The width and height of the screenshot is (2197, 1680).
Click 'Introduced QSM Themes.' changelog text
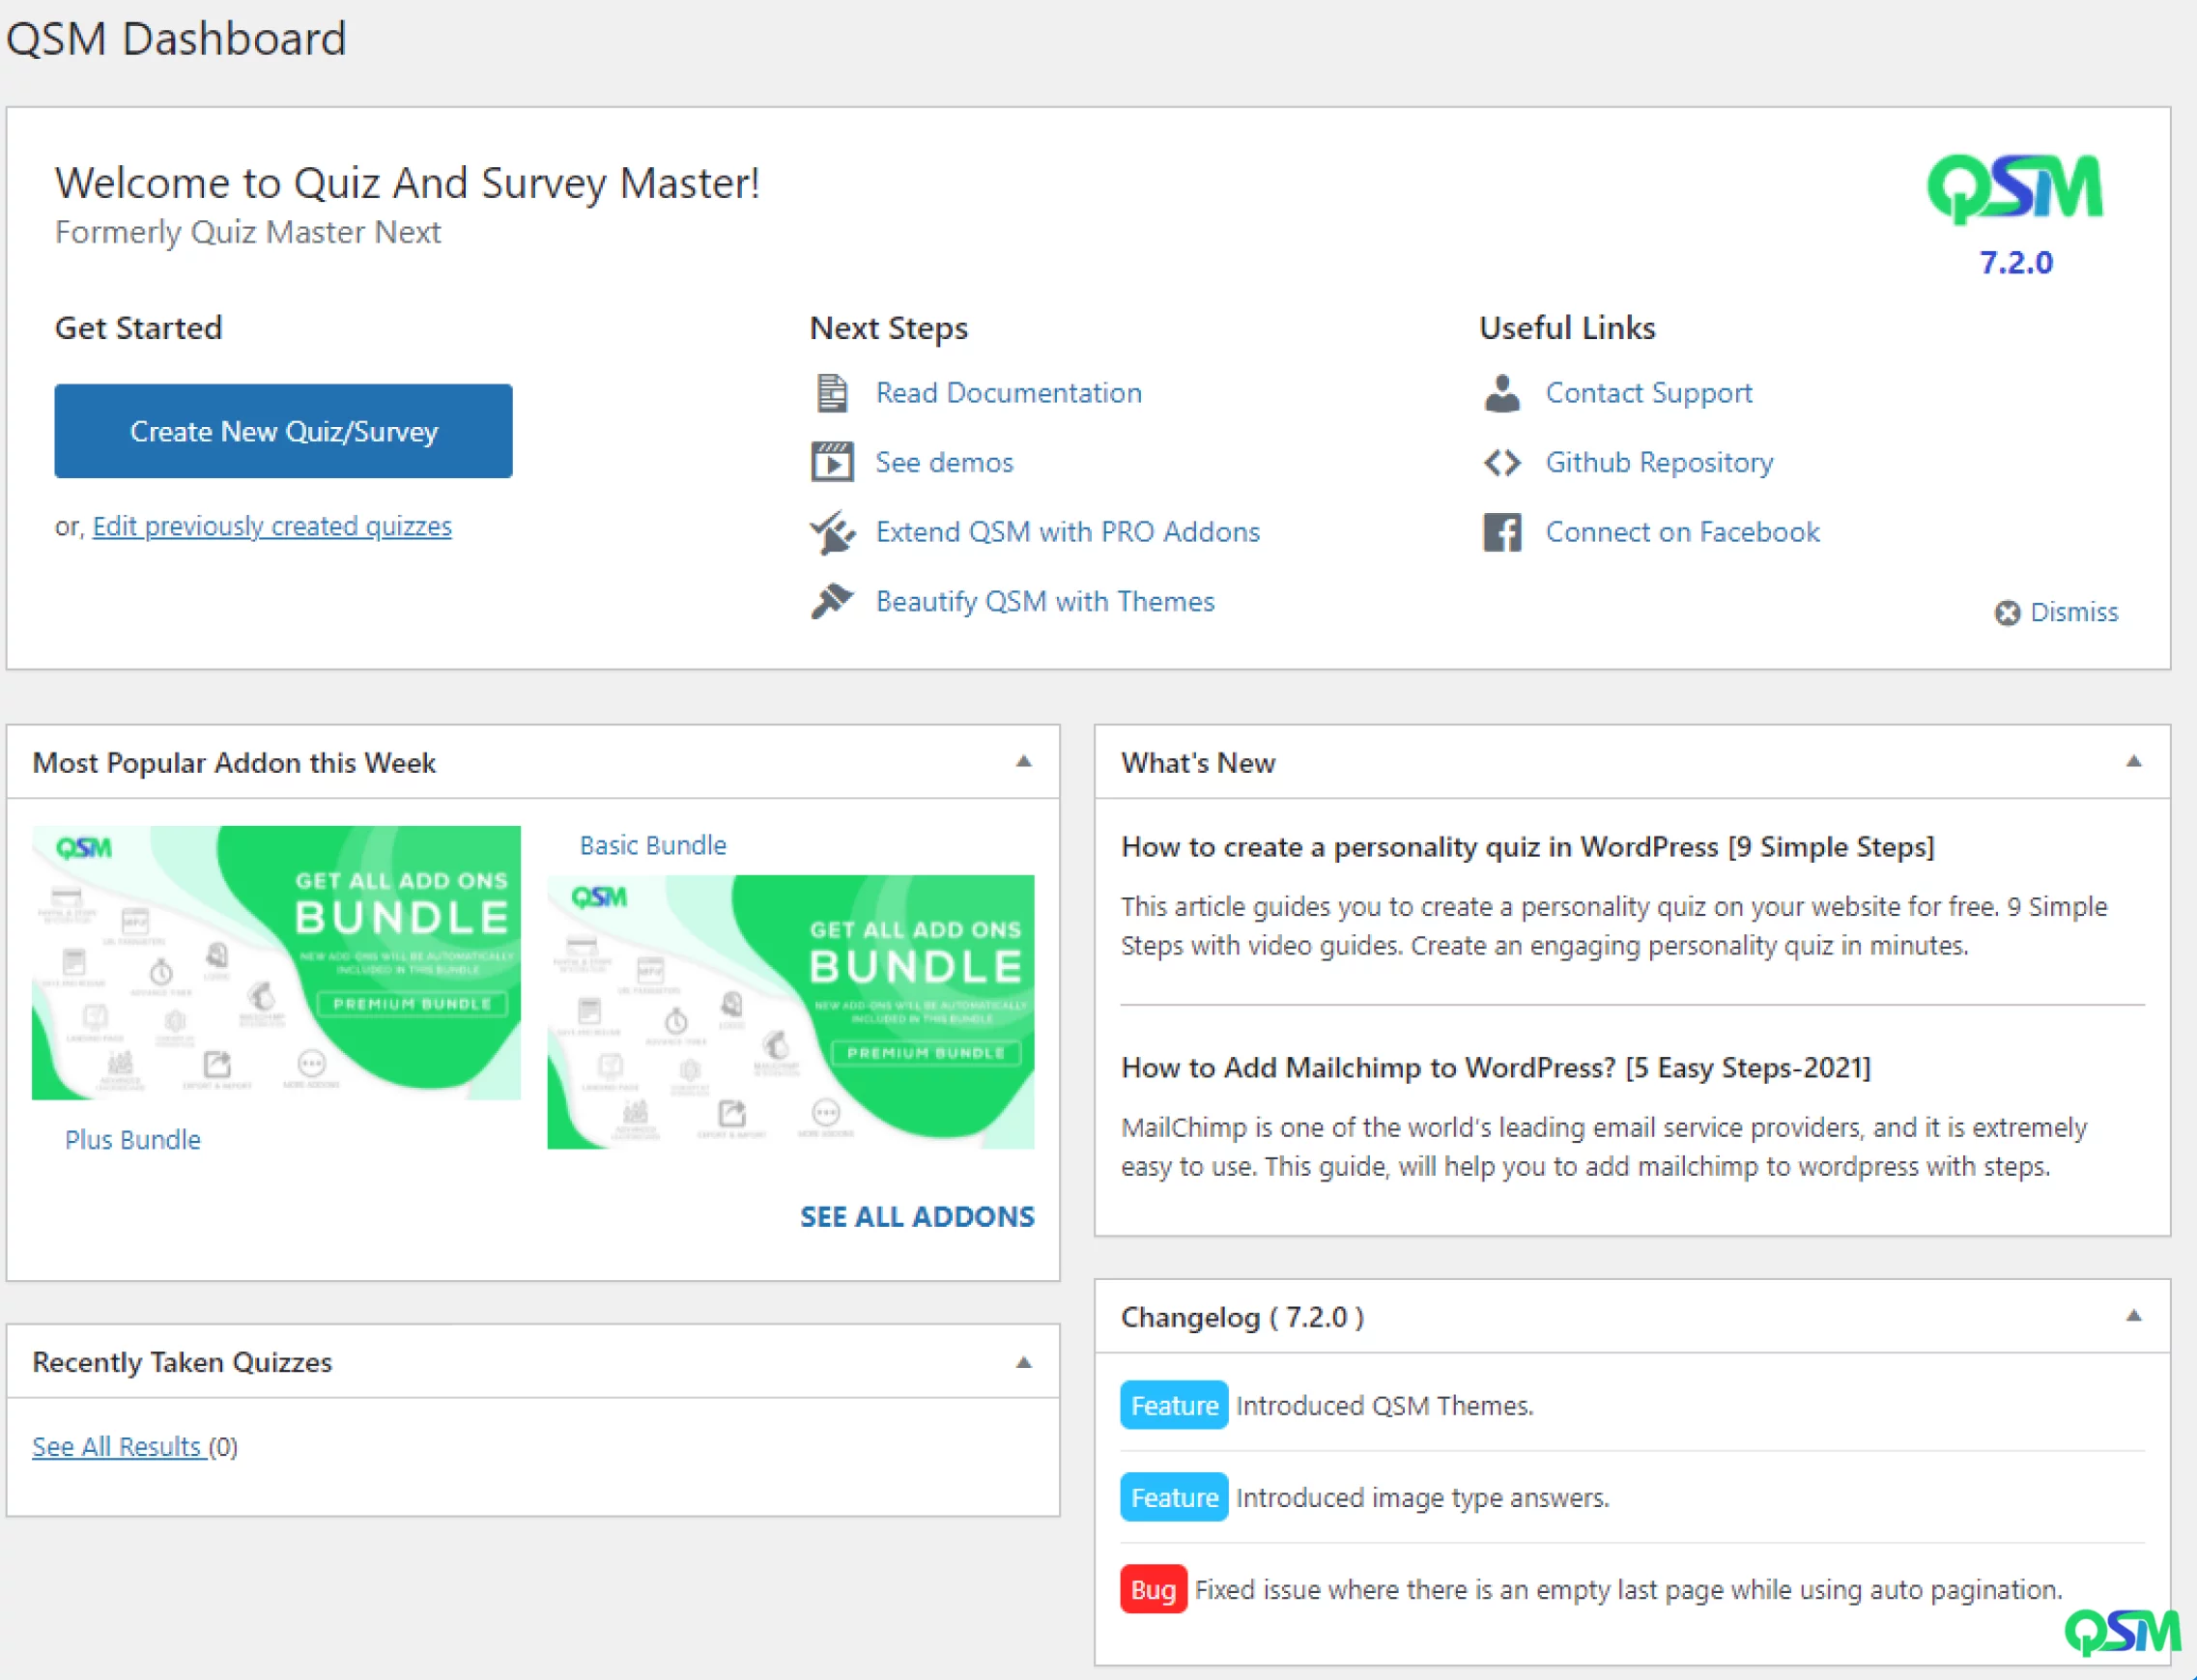1384,1405
